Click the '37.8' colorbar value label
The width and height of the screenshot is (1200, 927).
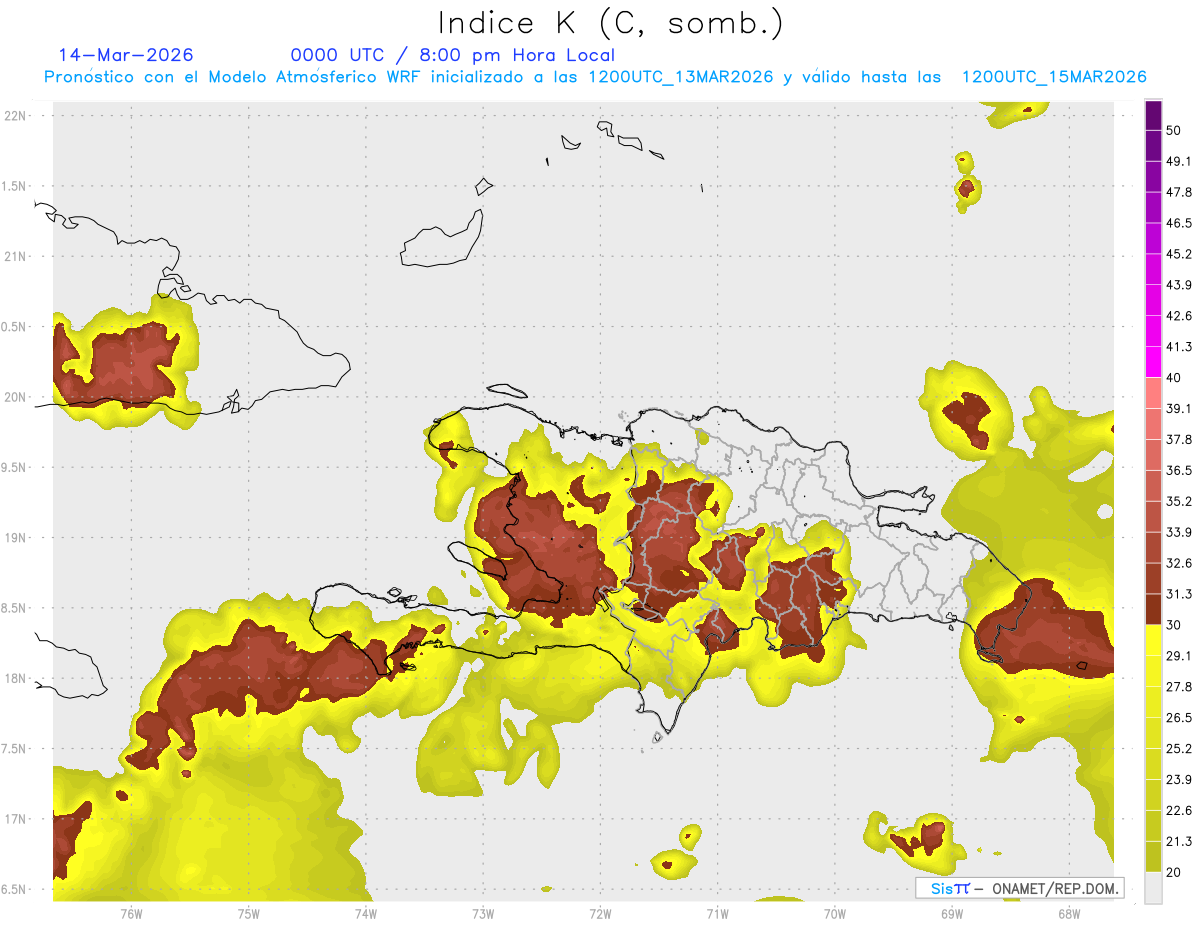click(1179, 439)
